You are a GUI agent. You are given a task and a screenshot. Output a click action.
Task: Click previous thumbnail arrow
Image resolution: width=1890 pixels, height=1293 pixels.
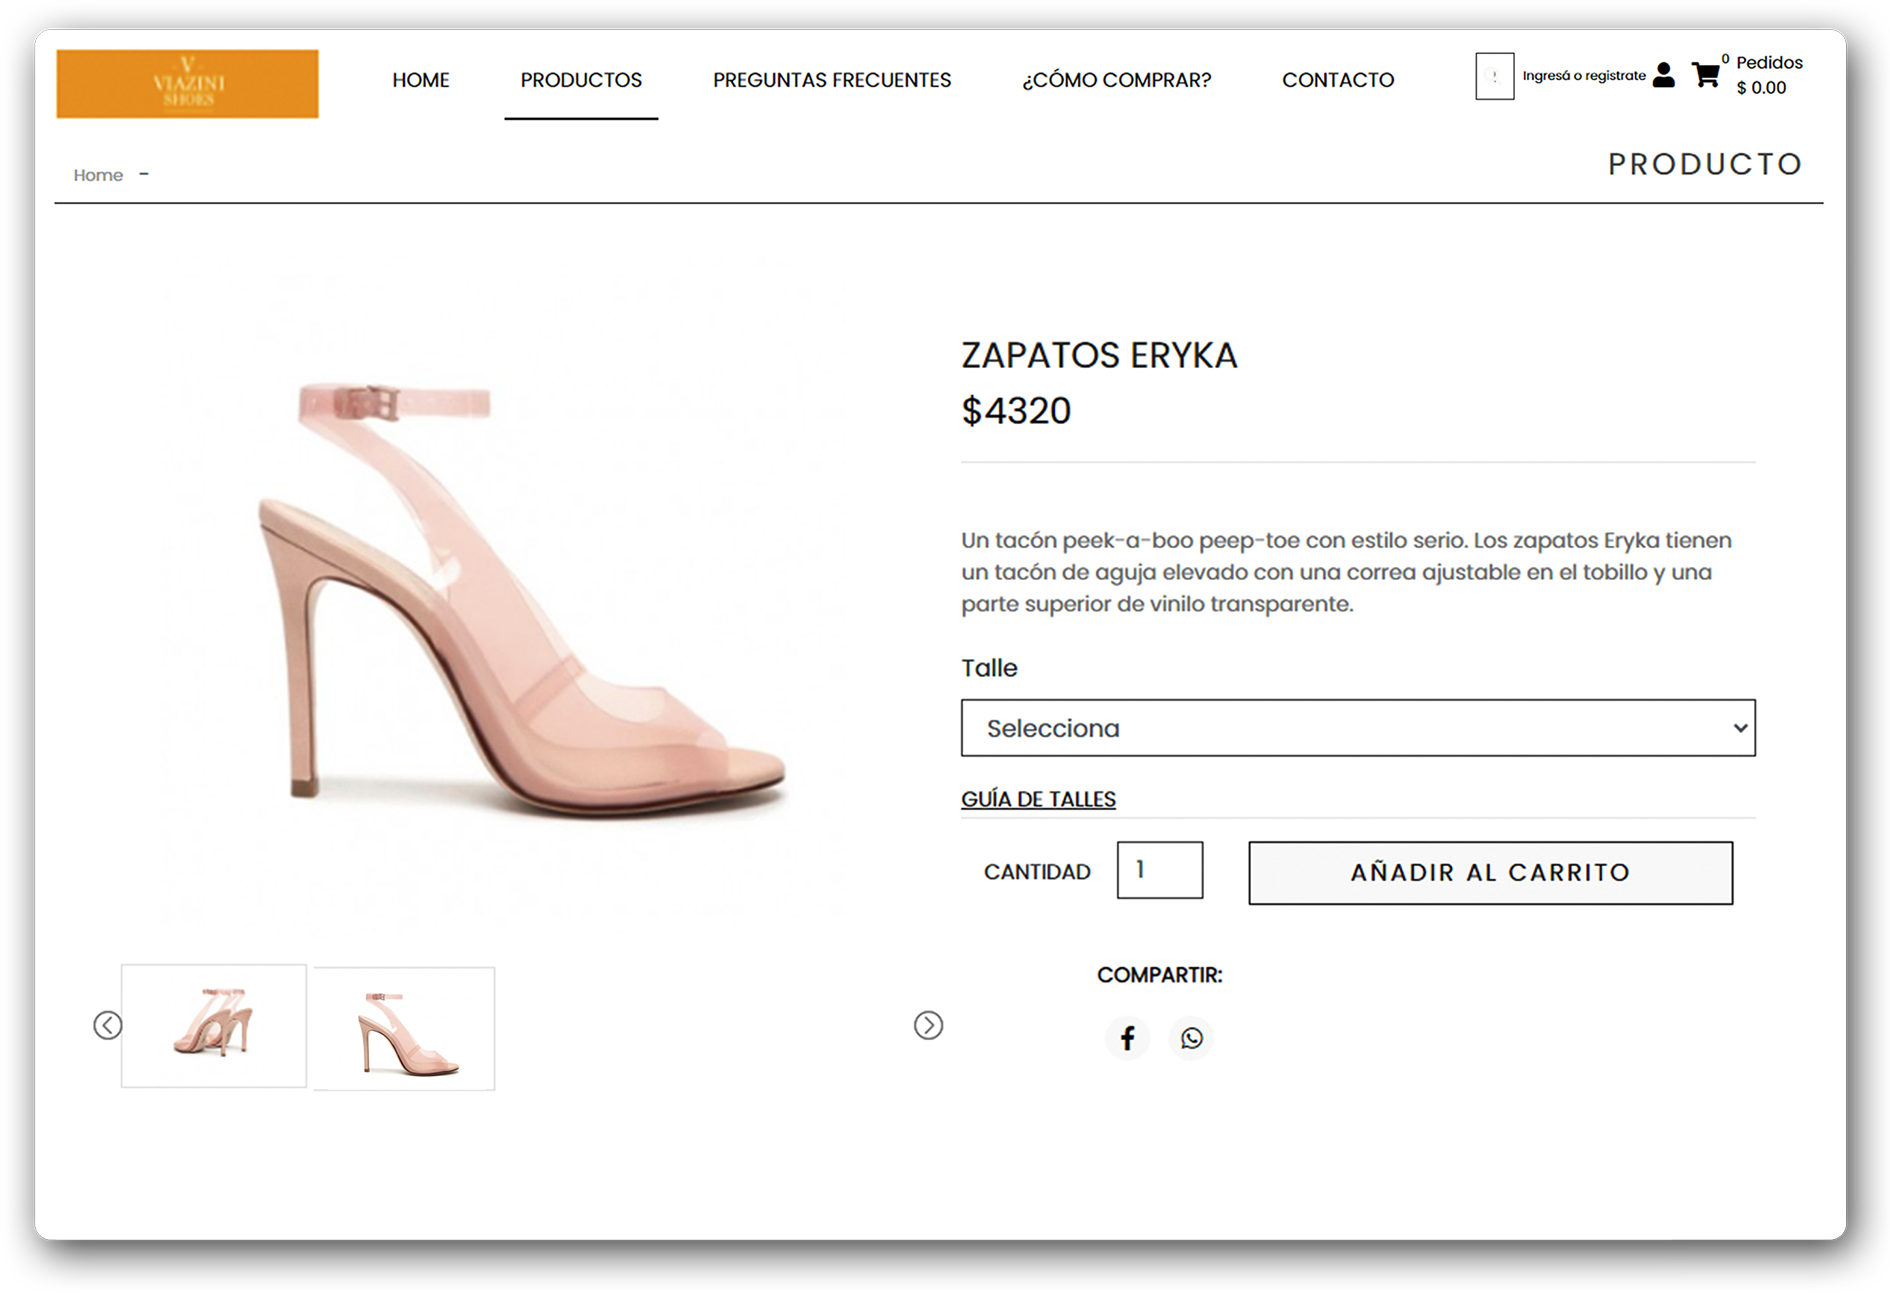108,1025
